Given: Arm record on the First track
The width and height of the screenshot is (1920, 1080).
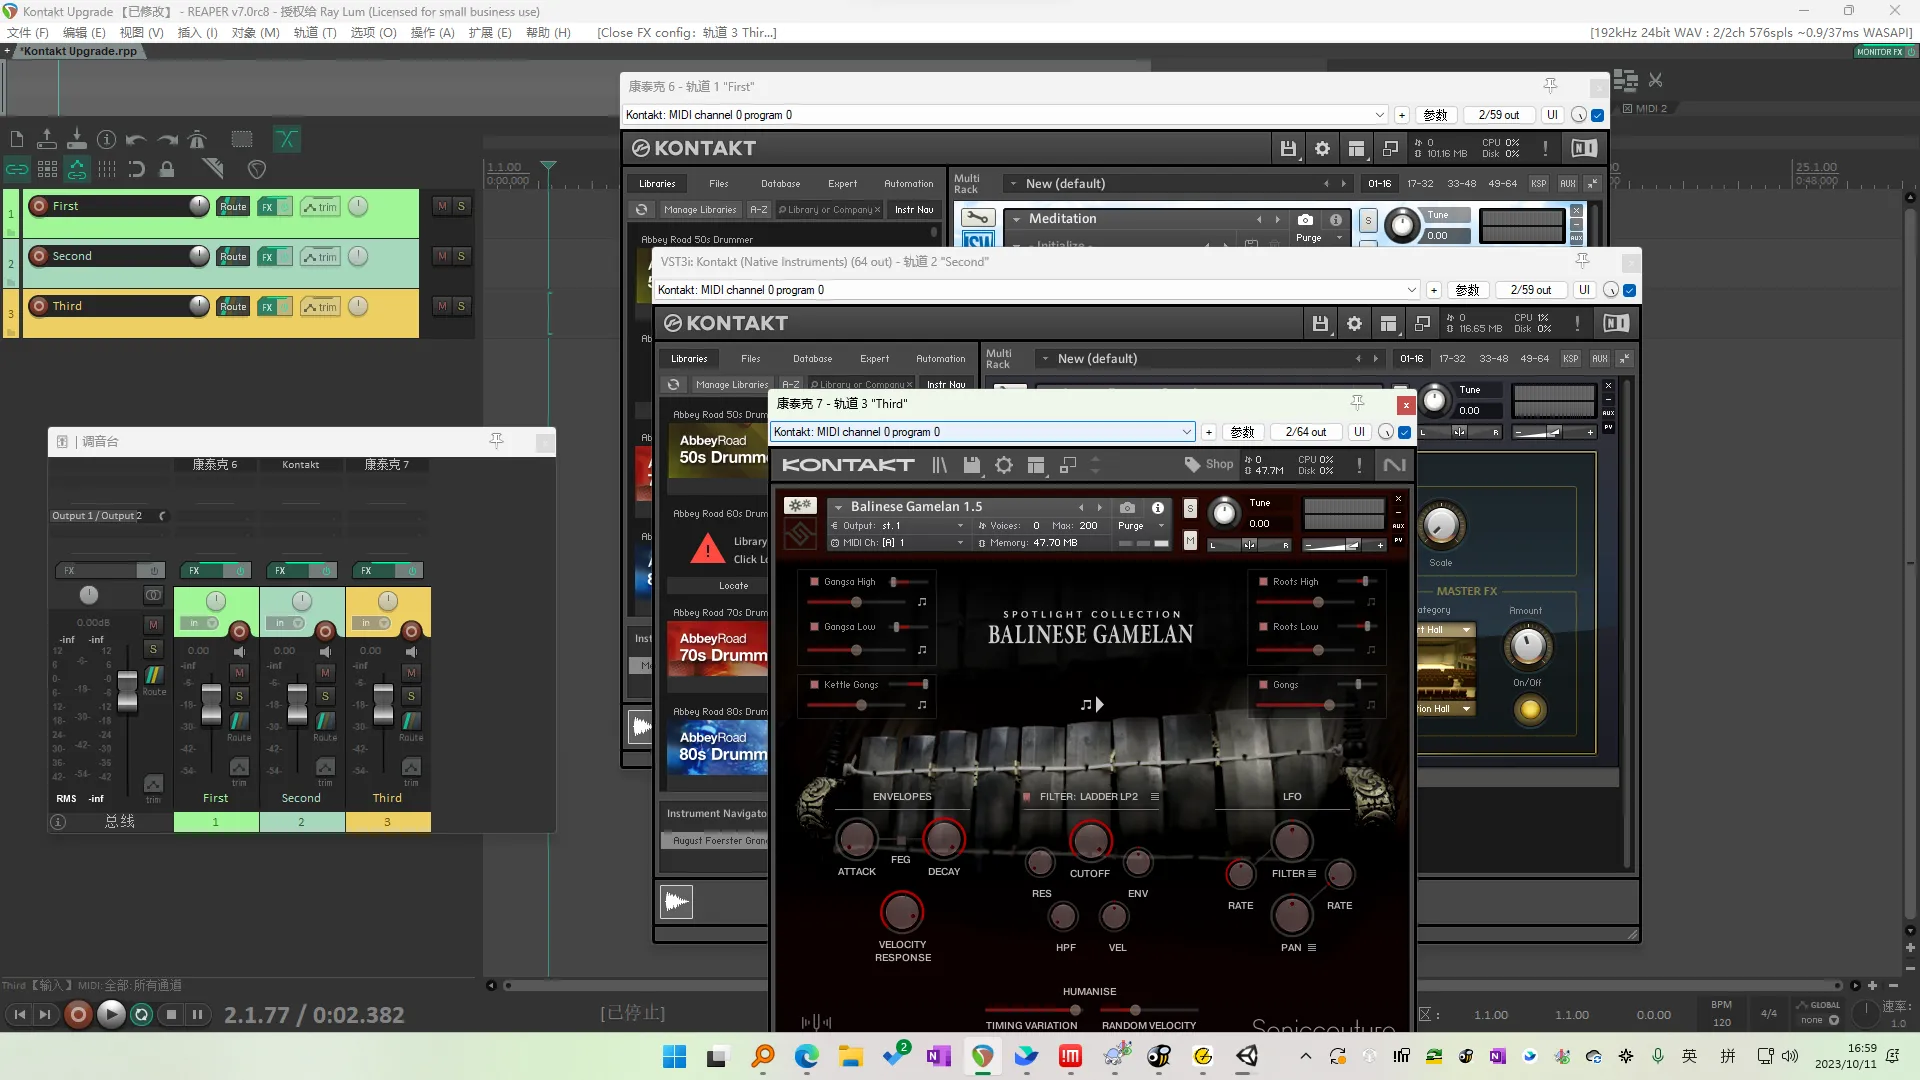Looking at the screenshot, I should coord(39,206).
